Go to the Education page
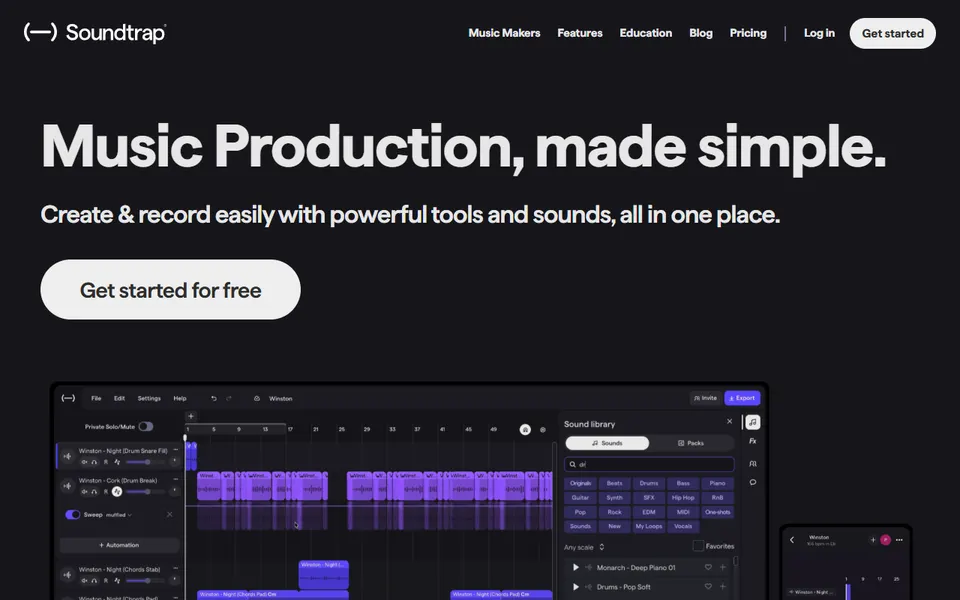 click(645, 33)
